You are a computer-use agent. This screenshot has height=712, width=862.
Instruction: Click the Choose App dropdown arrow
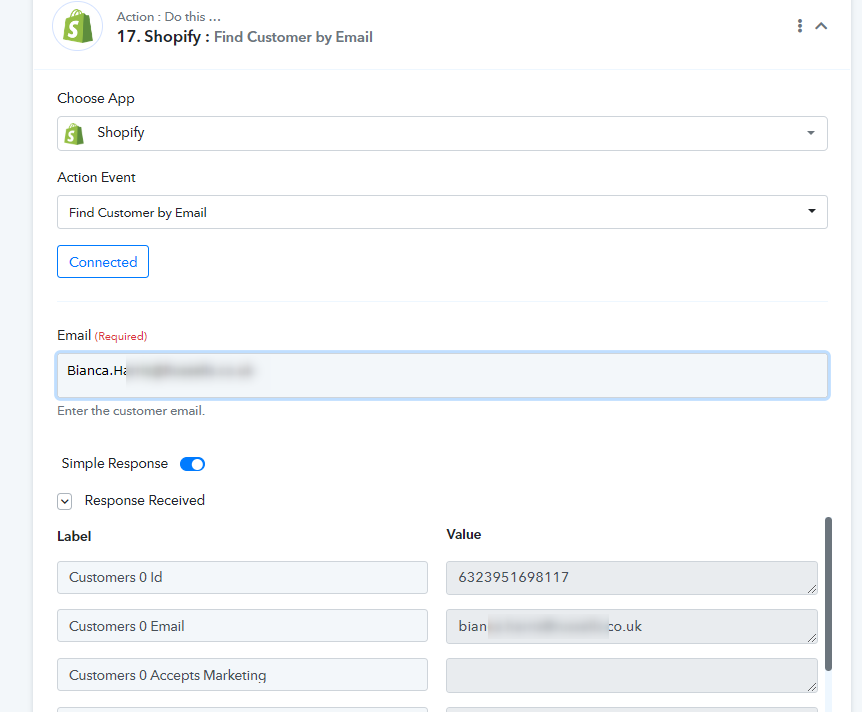click(810, 133)
